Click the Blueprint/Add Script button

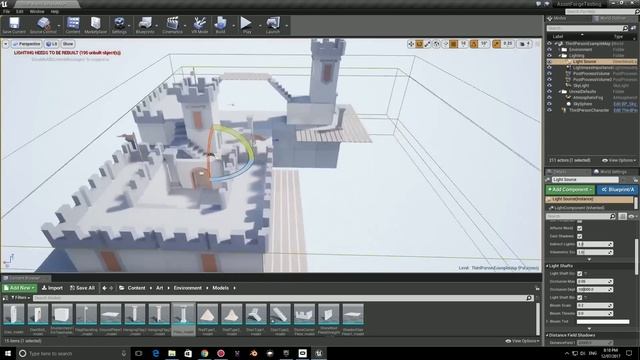coord(618,189)
